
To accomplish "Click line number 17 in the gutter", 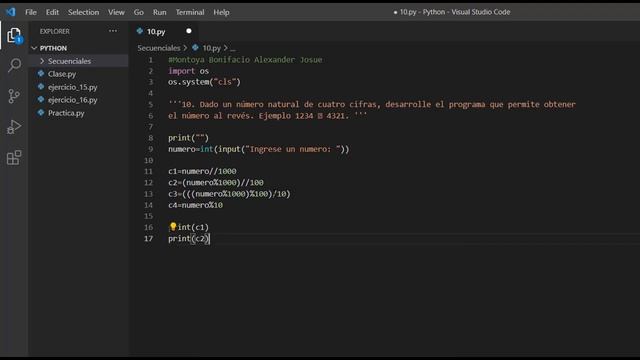I will [148, 238].
